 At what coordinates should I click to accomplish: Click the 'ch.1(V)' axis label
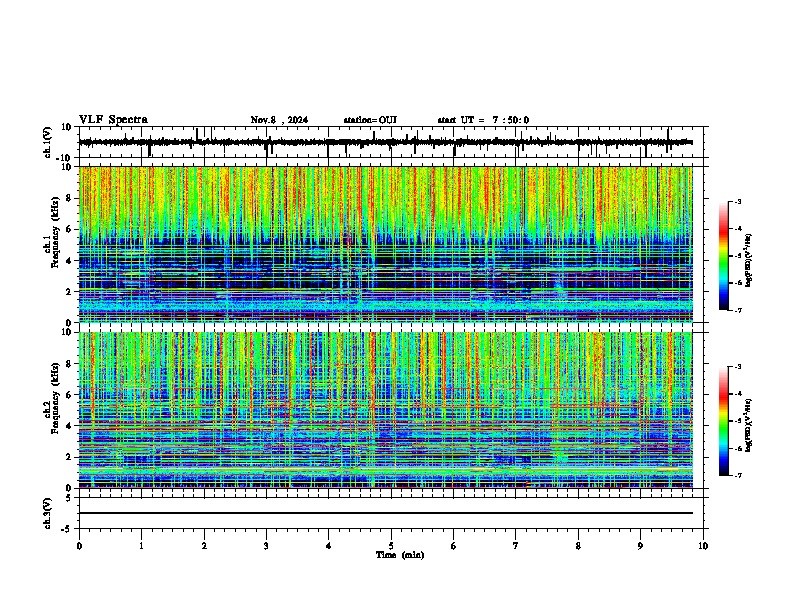[x=48, y=142]
